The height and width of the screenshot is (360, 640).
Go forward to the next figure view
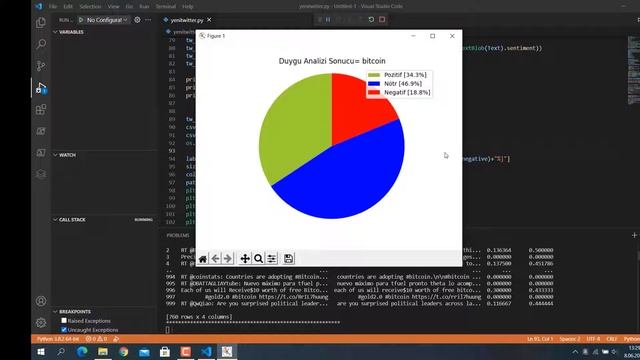click(x=228, y=259)
